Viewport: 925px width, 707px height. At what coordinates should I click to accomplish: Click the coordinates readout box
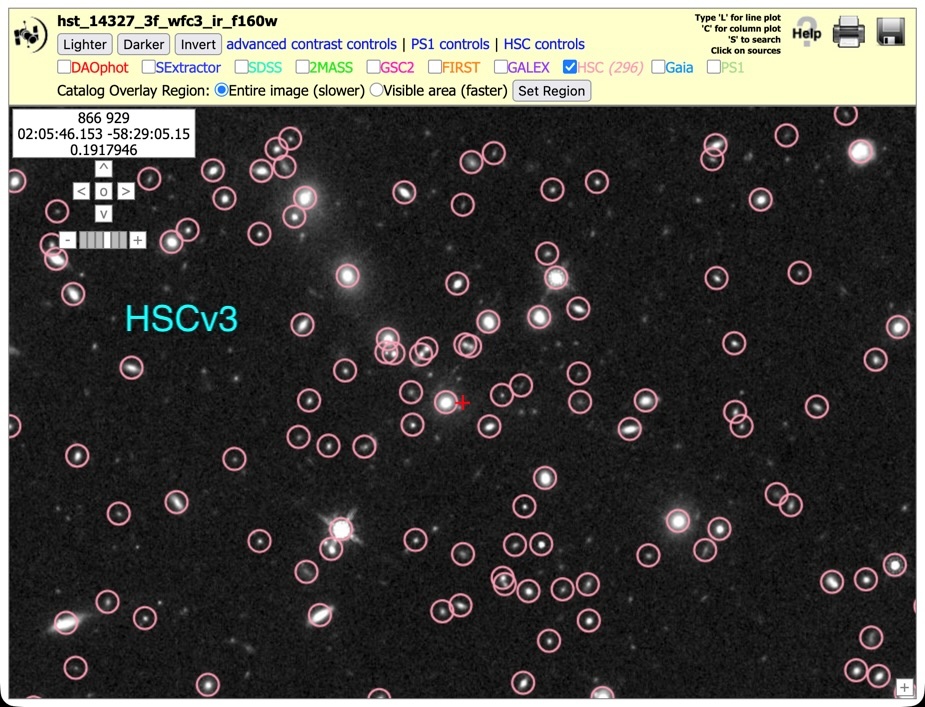[x=104, y=133]
